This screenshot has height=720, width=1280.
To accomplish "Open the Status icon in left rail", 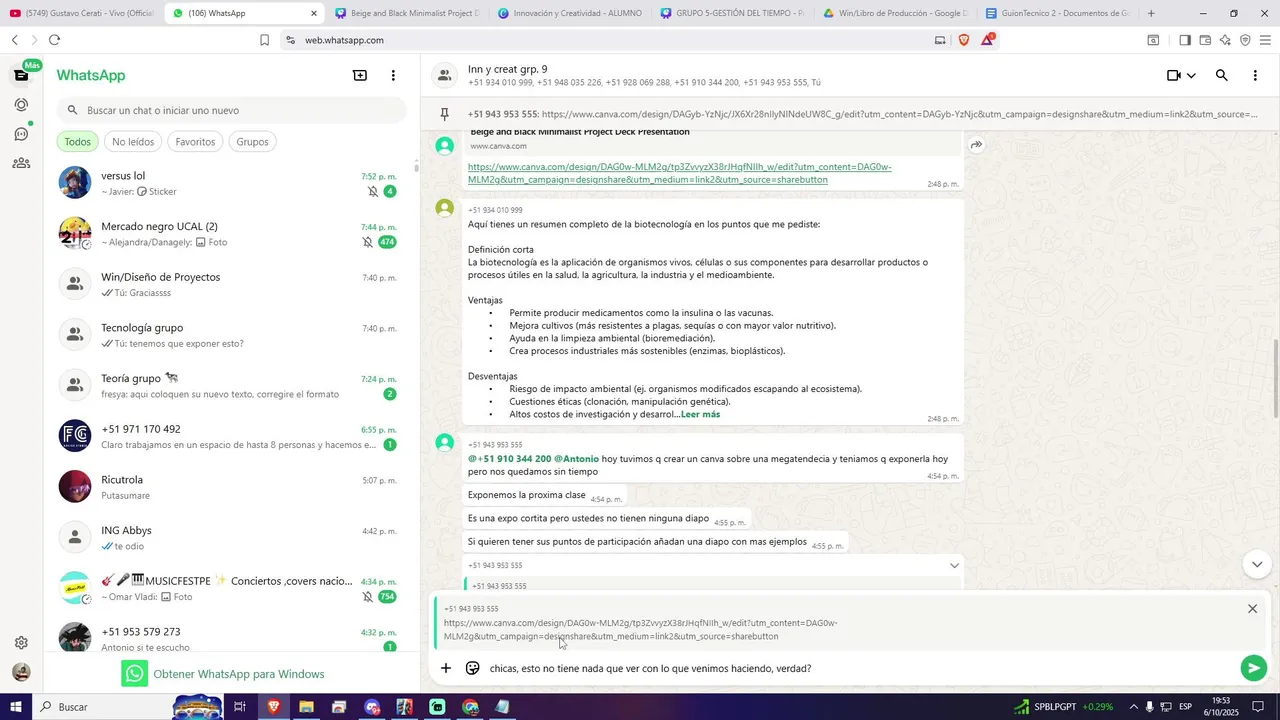I will tap(21, 104).
